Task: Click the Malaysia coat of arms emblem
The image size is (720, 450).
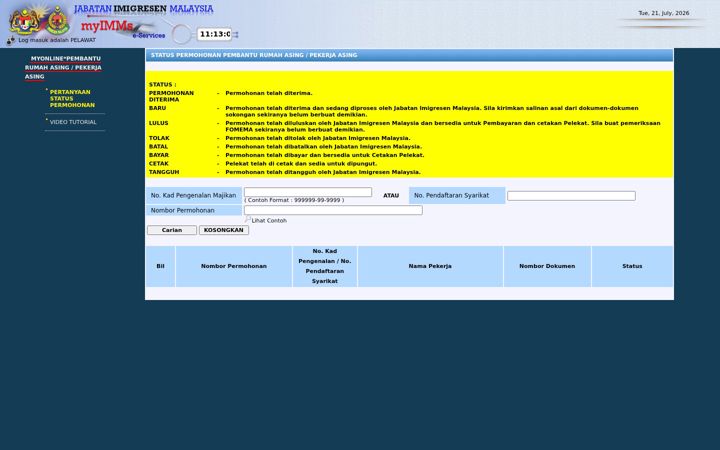Action: 24,21
